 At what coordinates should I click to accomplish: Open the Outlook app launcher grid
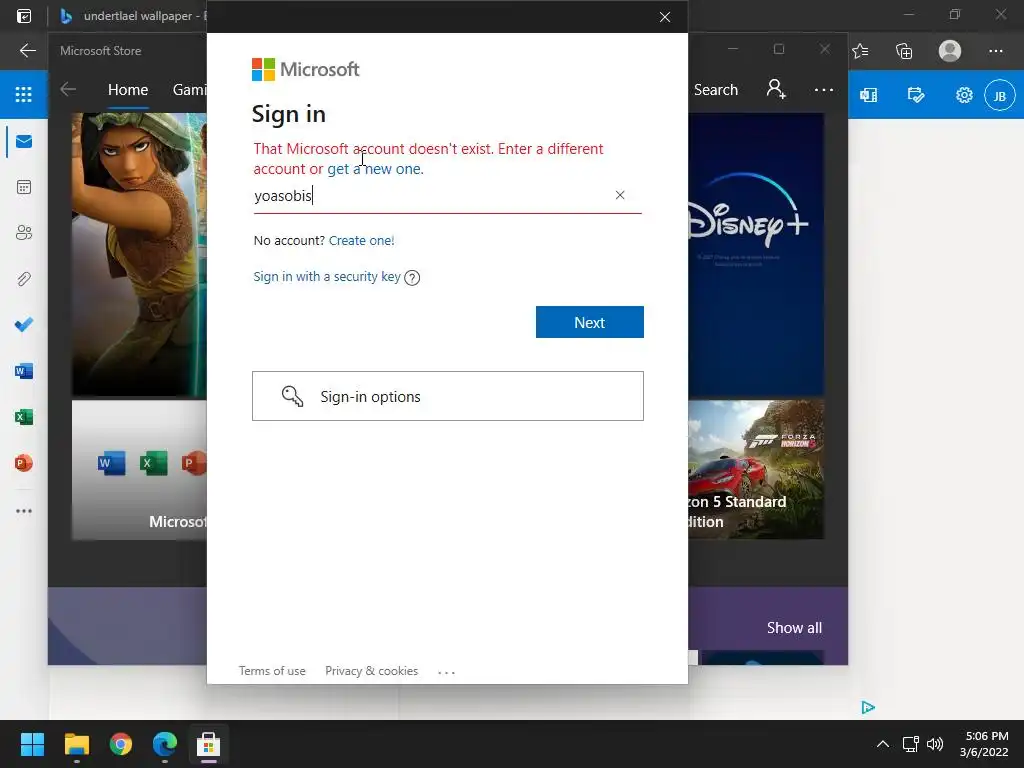[24, 95]
